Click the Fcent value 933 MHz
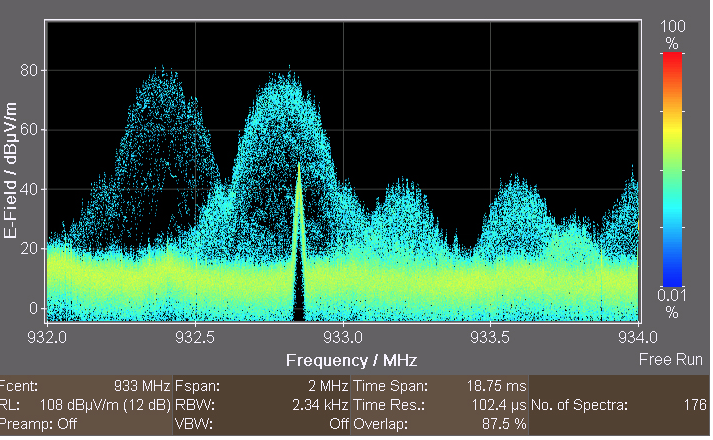The image size is (713, 440). coord(141,387)
